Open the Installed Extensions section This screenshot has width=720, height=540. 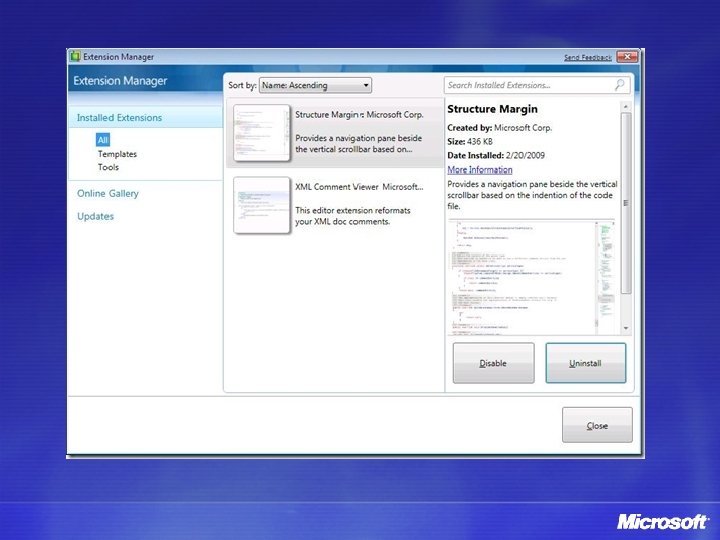pos(119,118)
